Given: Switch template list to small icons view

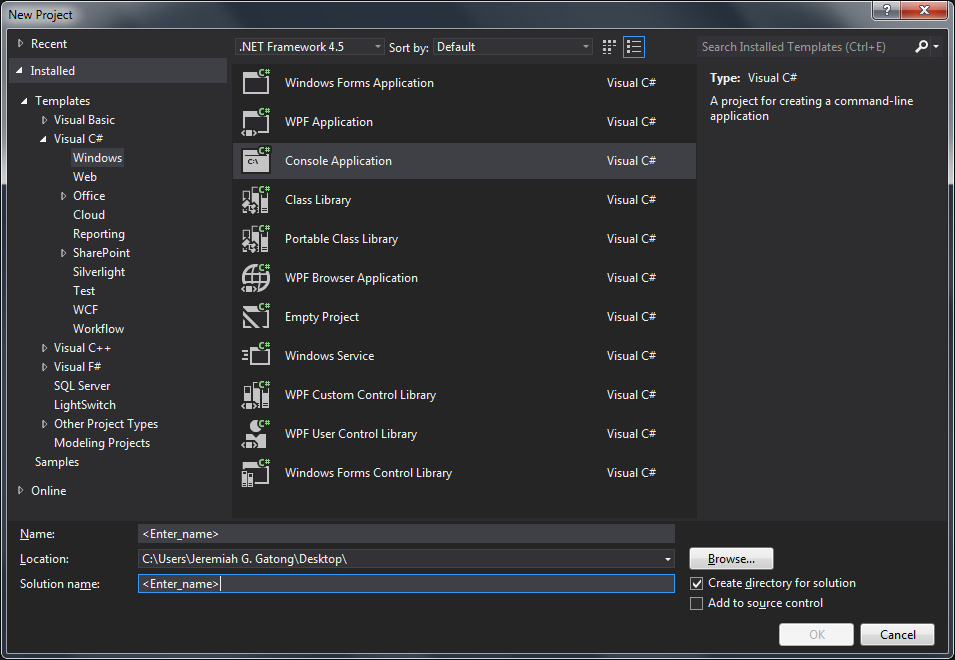Looking at the screenshot, I should tap(634, 46).
